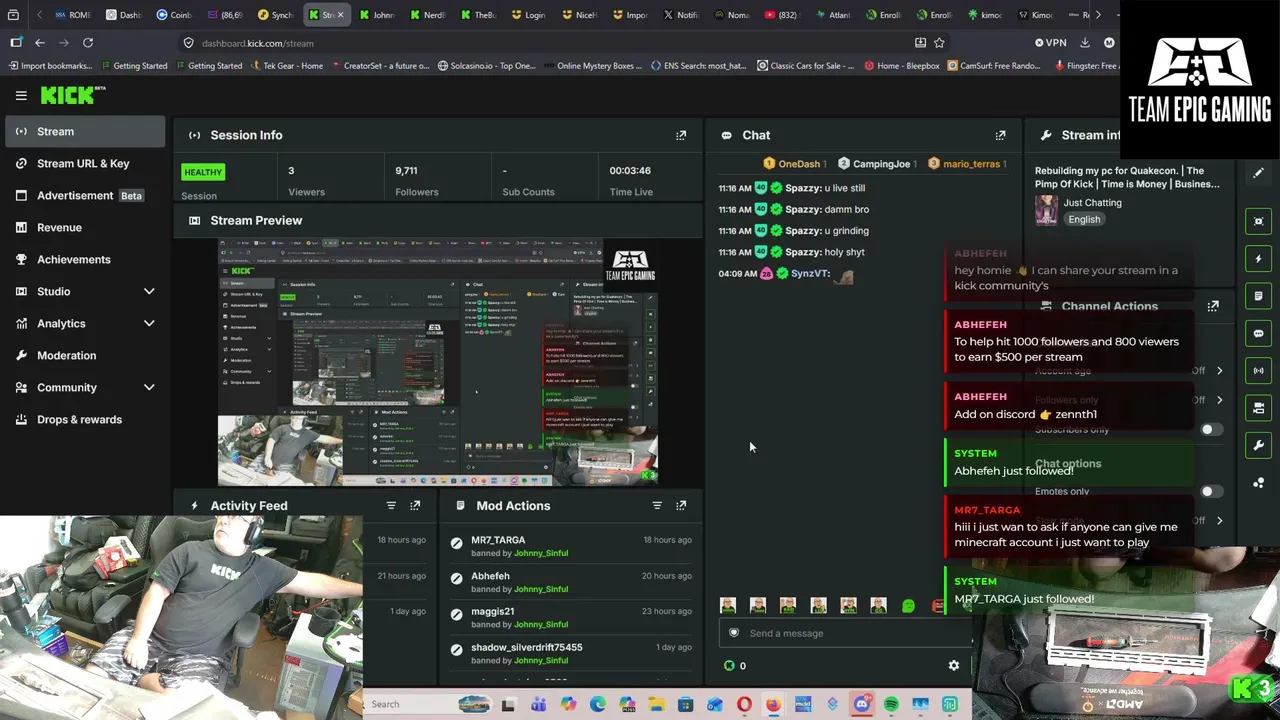Expand the Studio menu
The width and height of the screenshot is (1280, 720).
click(149, 291)
